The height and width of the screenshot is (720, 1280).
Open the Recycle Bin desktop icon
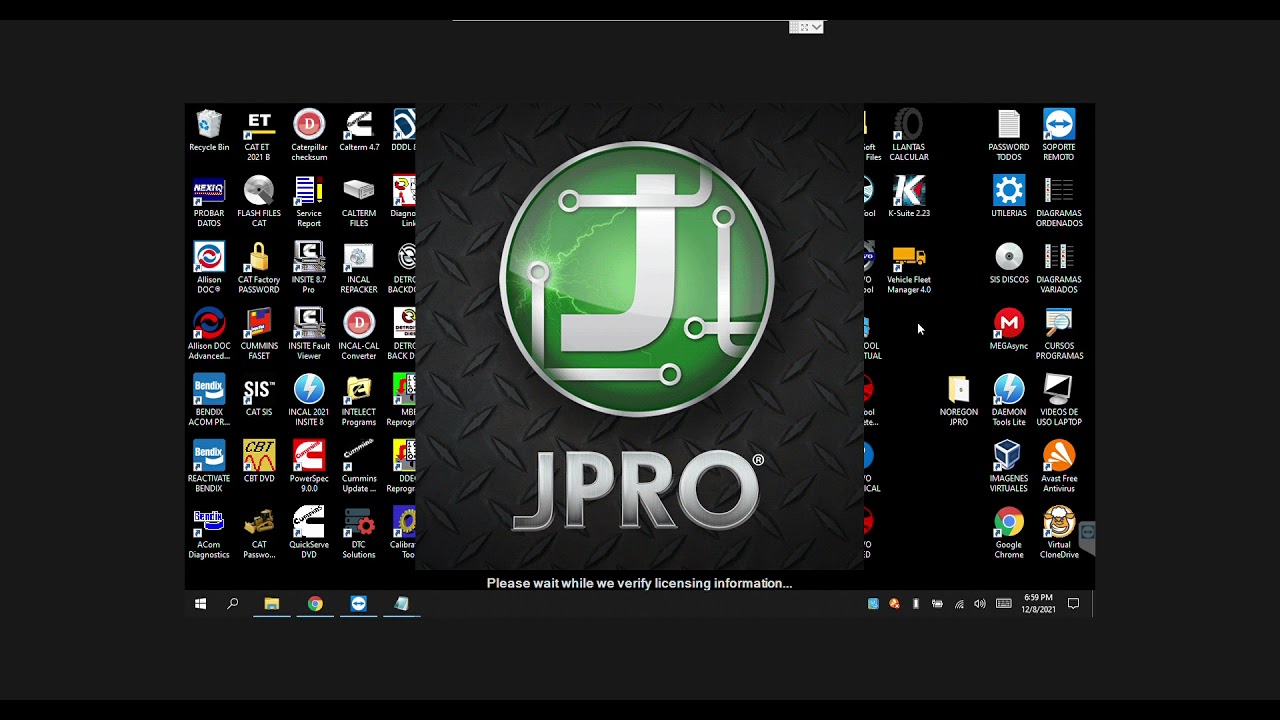209,131
